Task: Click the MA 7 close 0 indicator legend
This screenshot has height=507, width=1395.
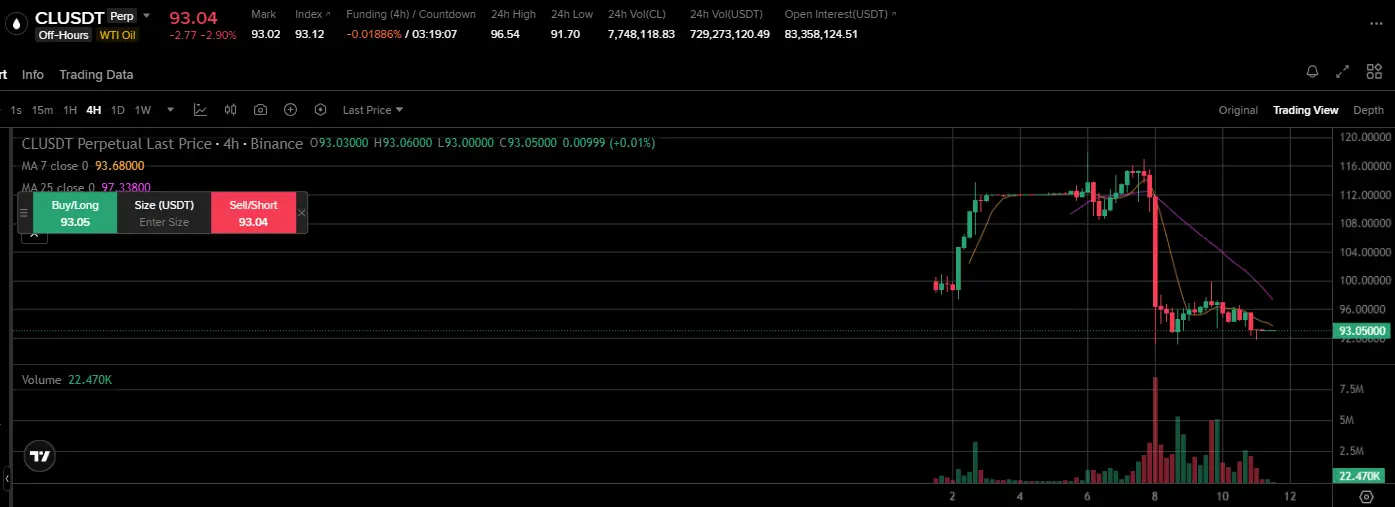Action: (x=83, y=166)
